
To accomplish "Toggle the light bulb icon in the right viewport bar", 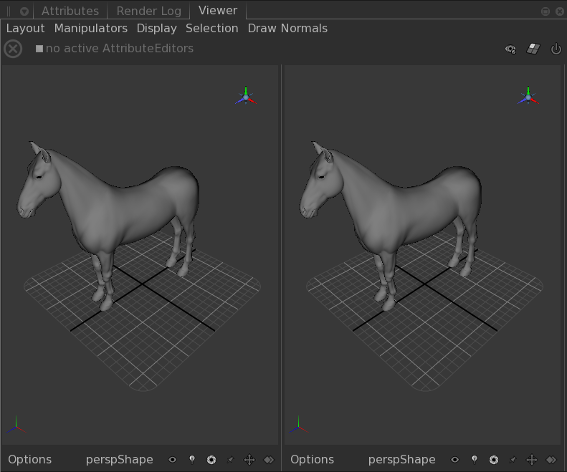I will pyautogui.click(x=474, y=459).
